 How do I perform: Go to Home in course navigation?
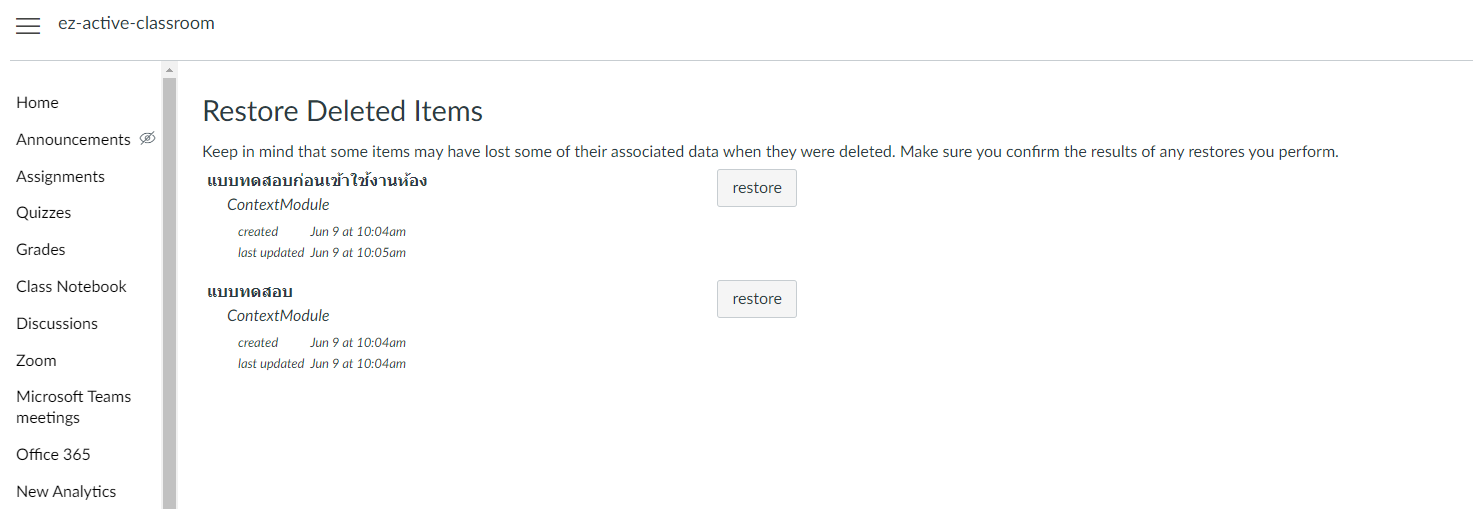coord(37,103)
